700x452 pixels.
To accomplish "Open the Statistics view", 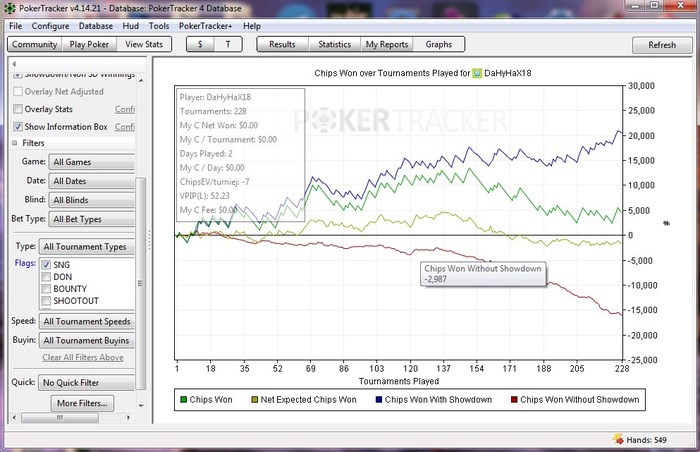I will [x=335, y=44].
